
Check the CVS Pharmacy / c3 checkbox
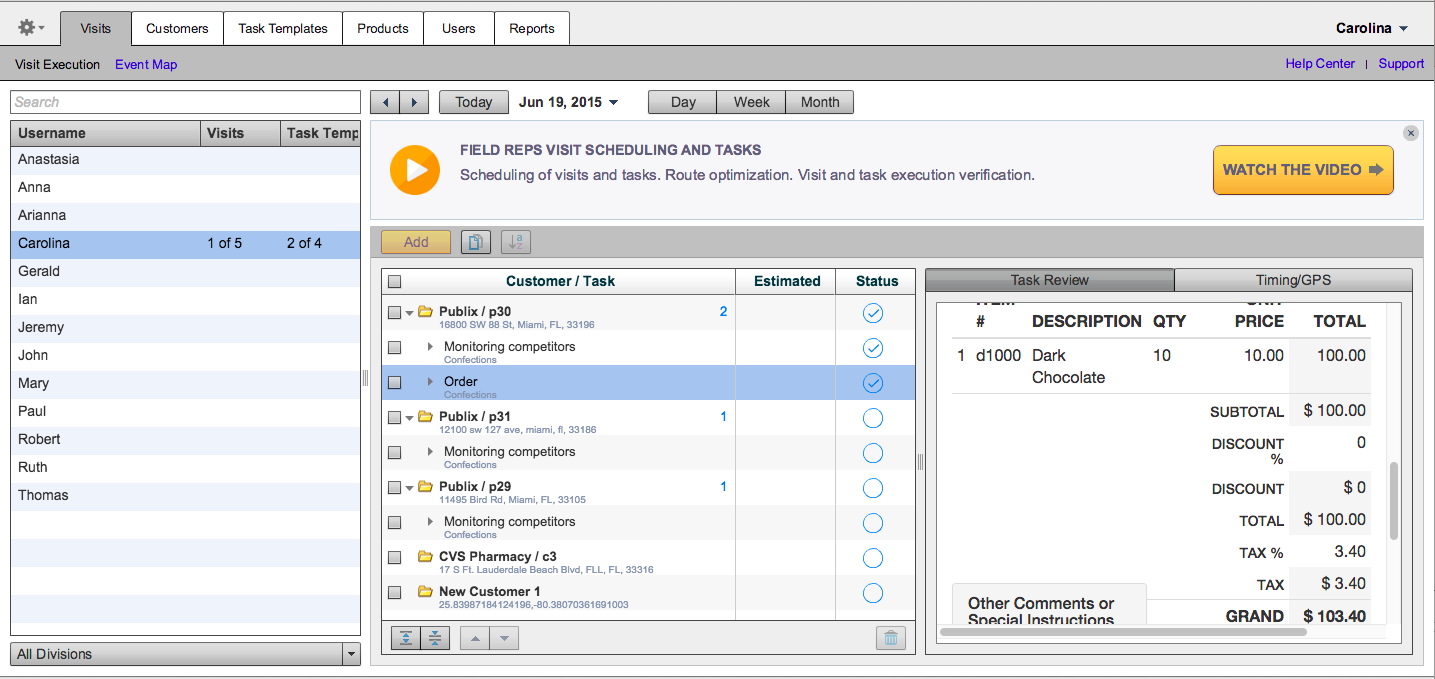(395, 558)
